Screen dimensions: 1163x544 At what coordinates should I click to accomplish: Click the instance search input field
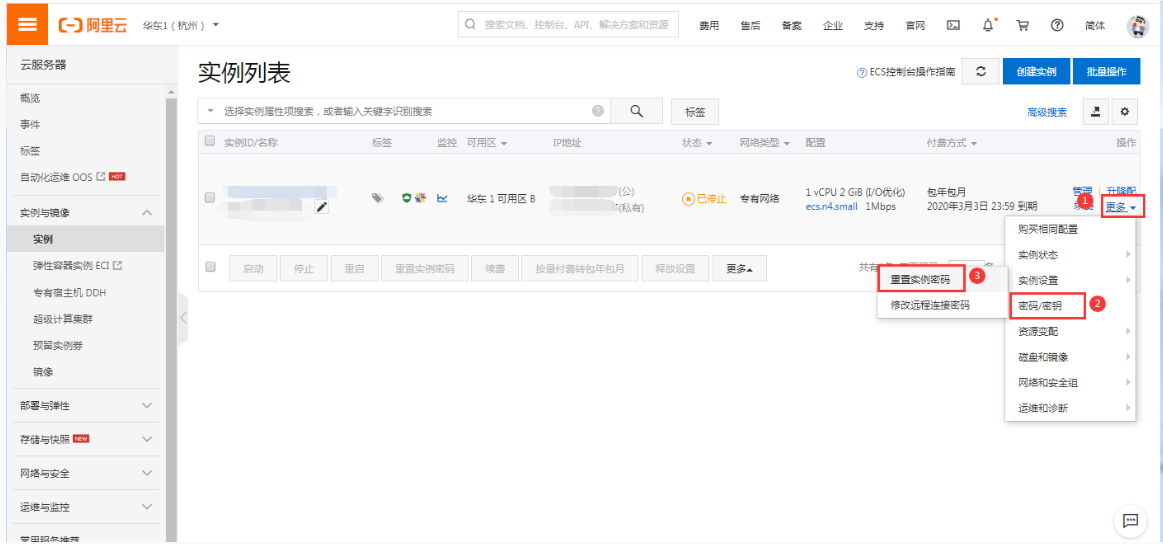click(x=400, y=111)
